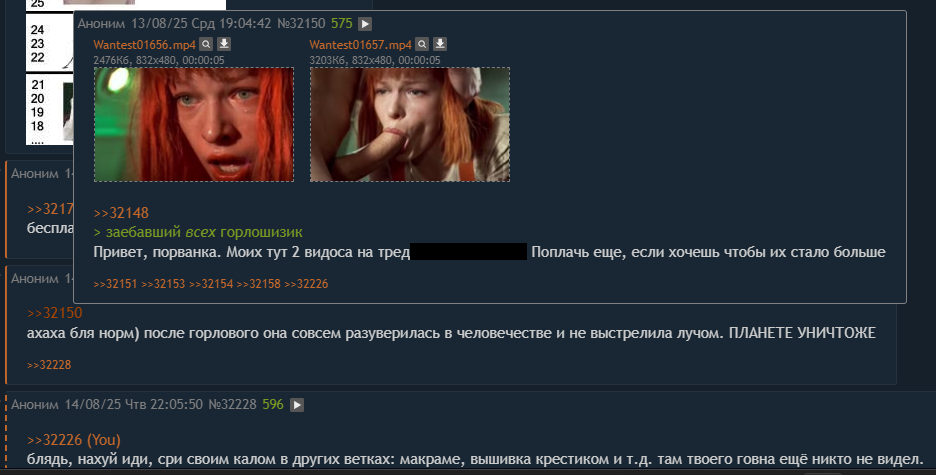Open the Wantest01656.mp4 filename link
This screenshot has height=475, width=936.
tap(144, 45)
